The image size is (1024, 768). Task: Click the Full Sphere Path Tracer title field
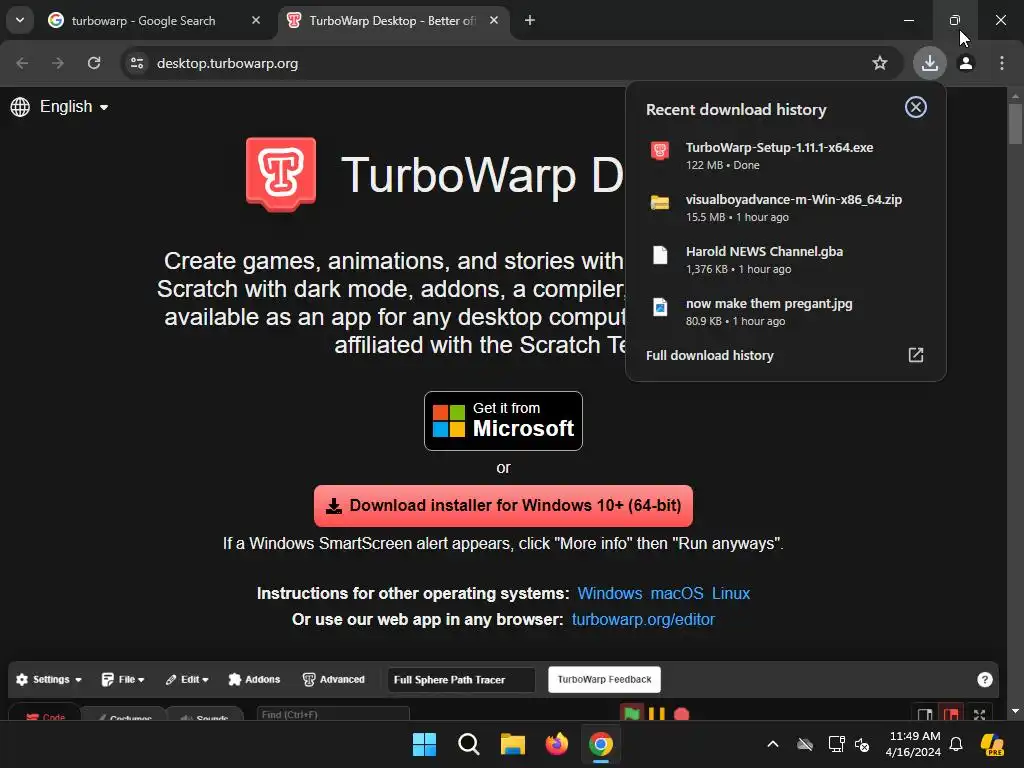coord(461,679)
